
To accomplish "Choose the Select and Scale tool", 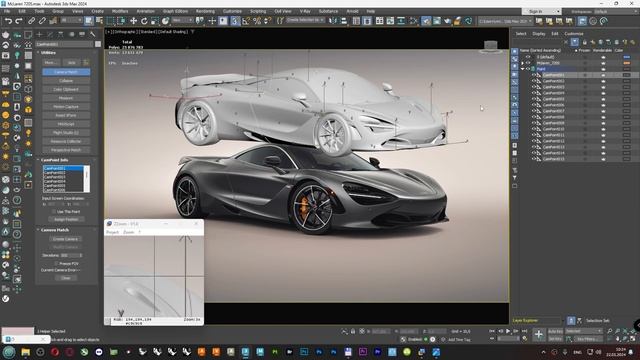I will [155, 21].
